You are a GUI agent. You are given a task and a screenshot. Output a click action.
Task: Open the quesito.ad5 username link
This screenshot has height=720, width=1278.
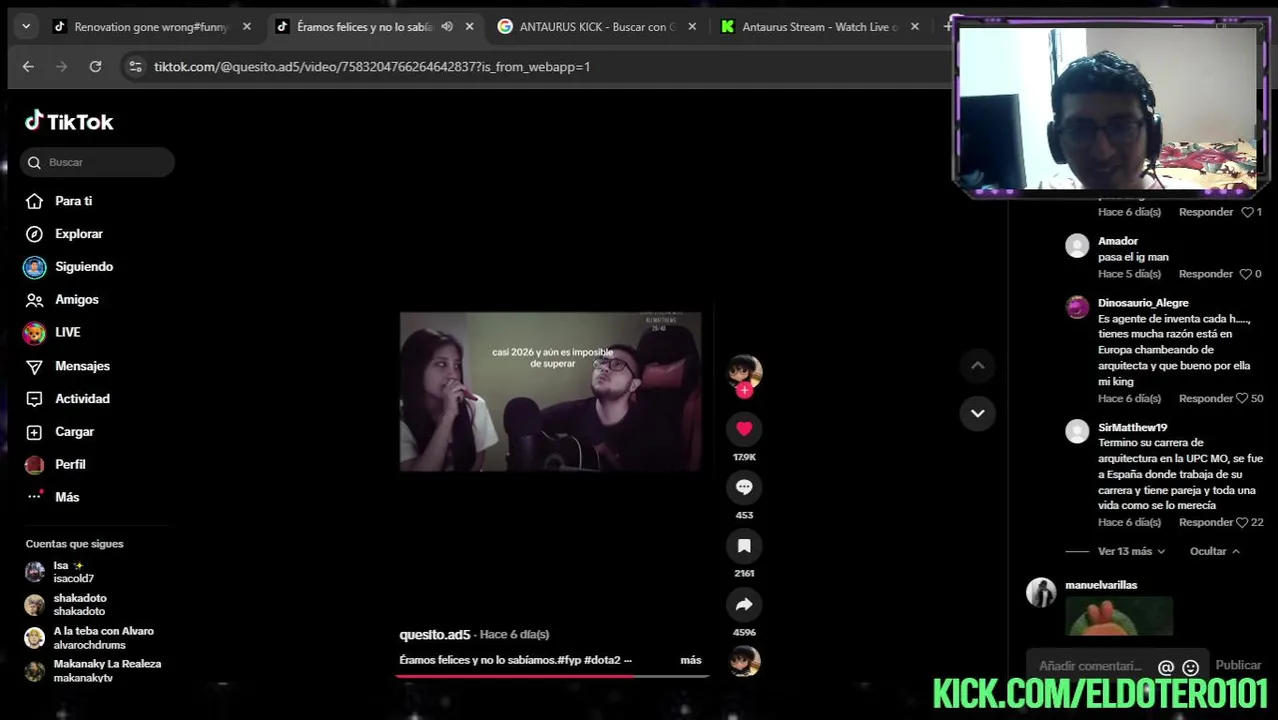(434, 635)
